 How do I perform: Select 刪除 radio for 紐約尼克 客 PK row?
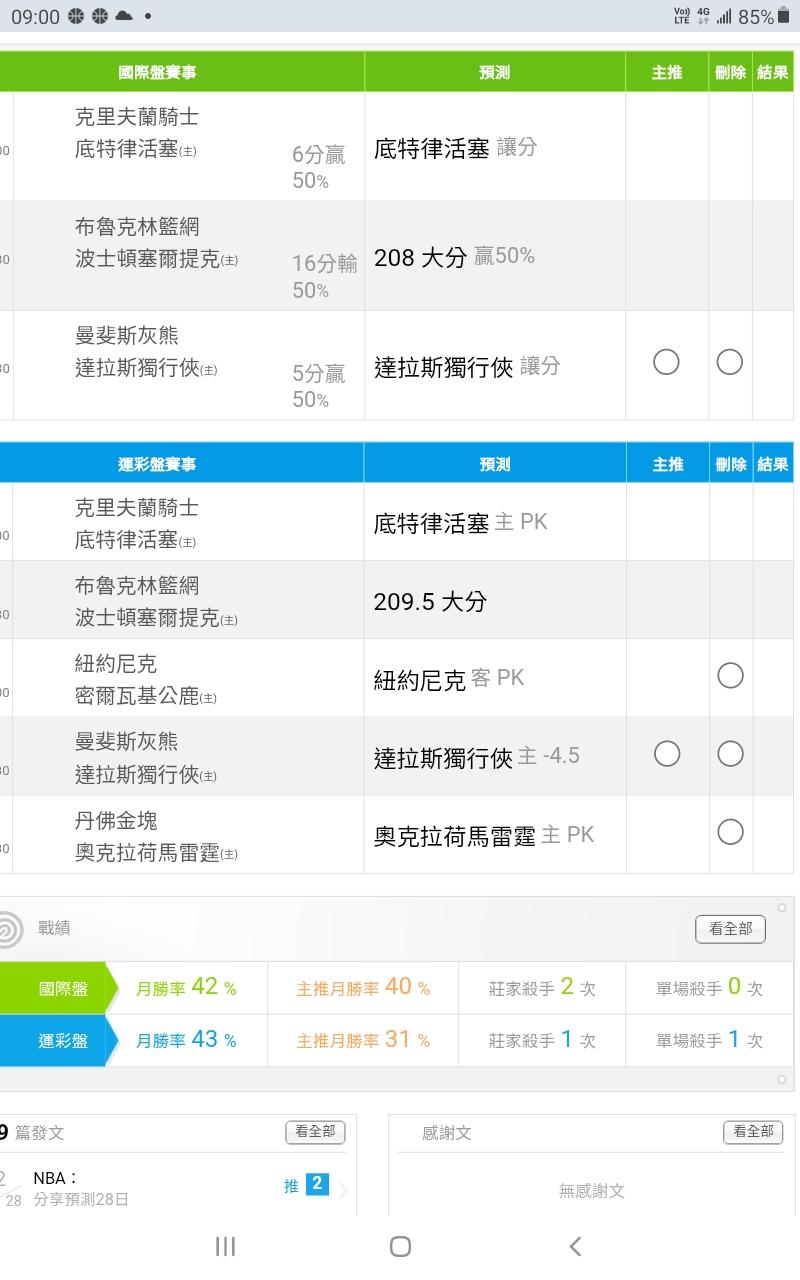[x=730, y=676]
